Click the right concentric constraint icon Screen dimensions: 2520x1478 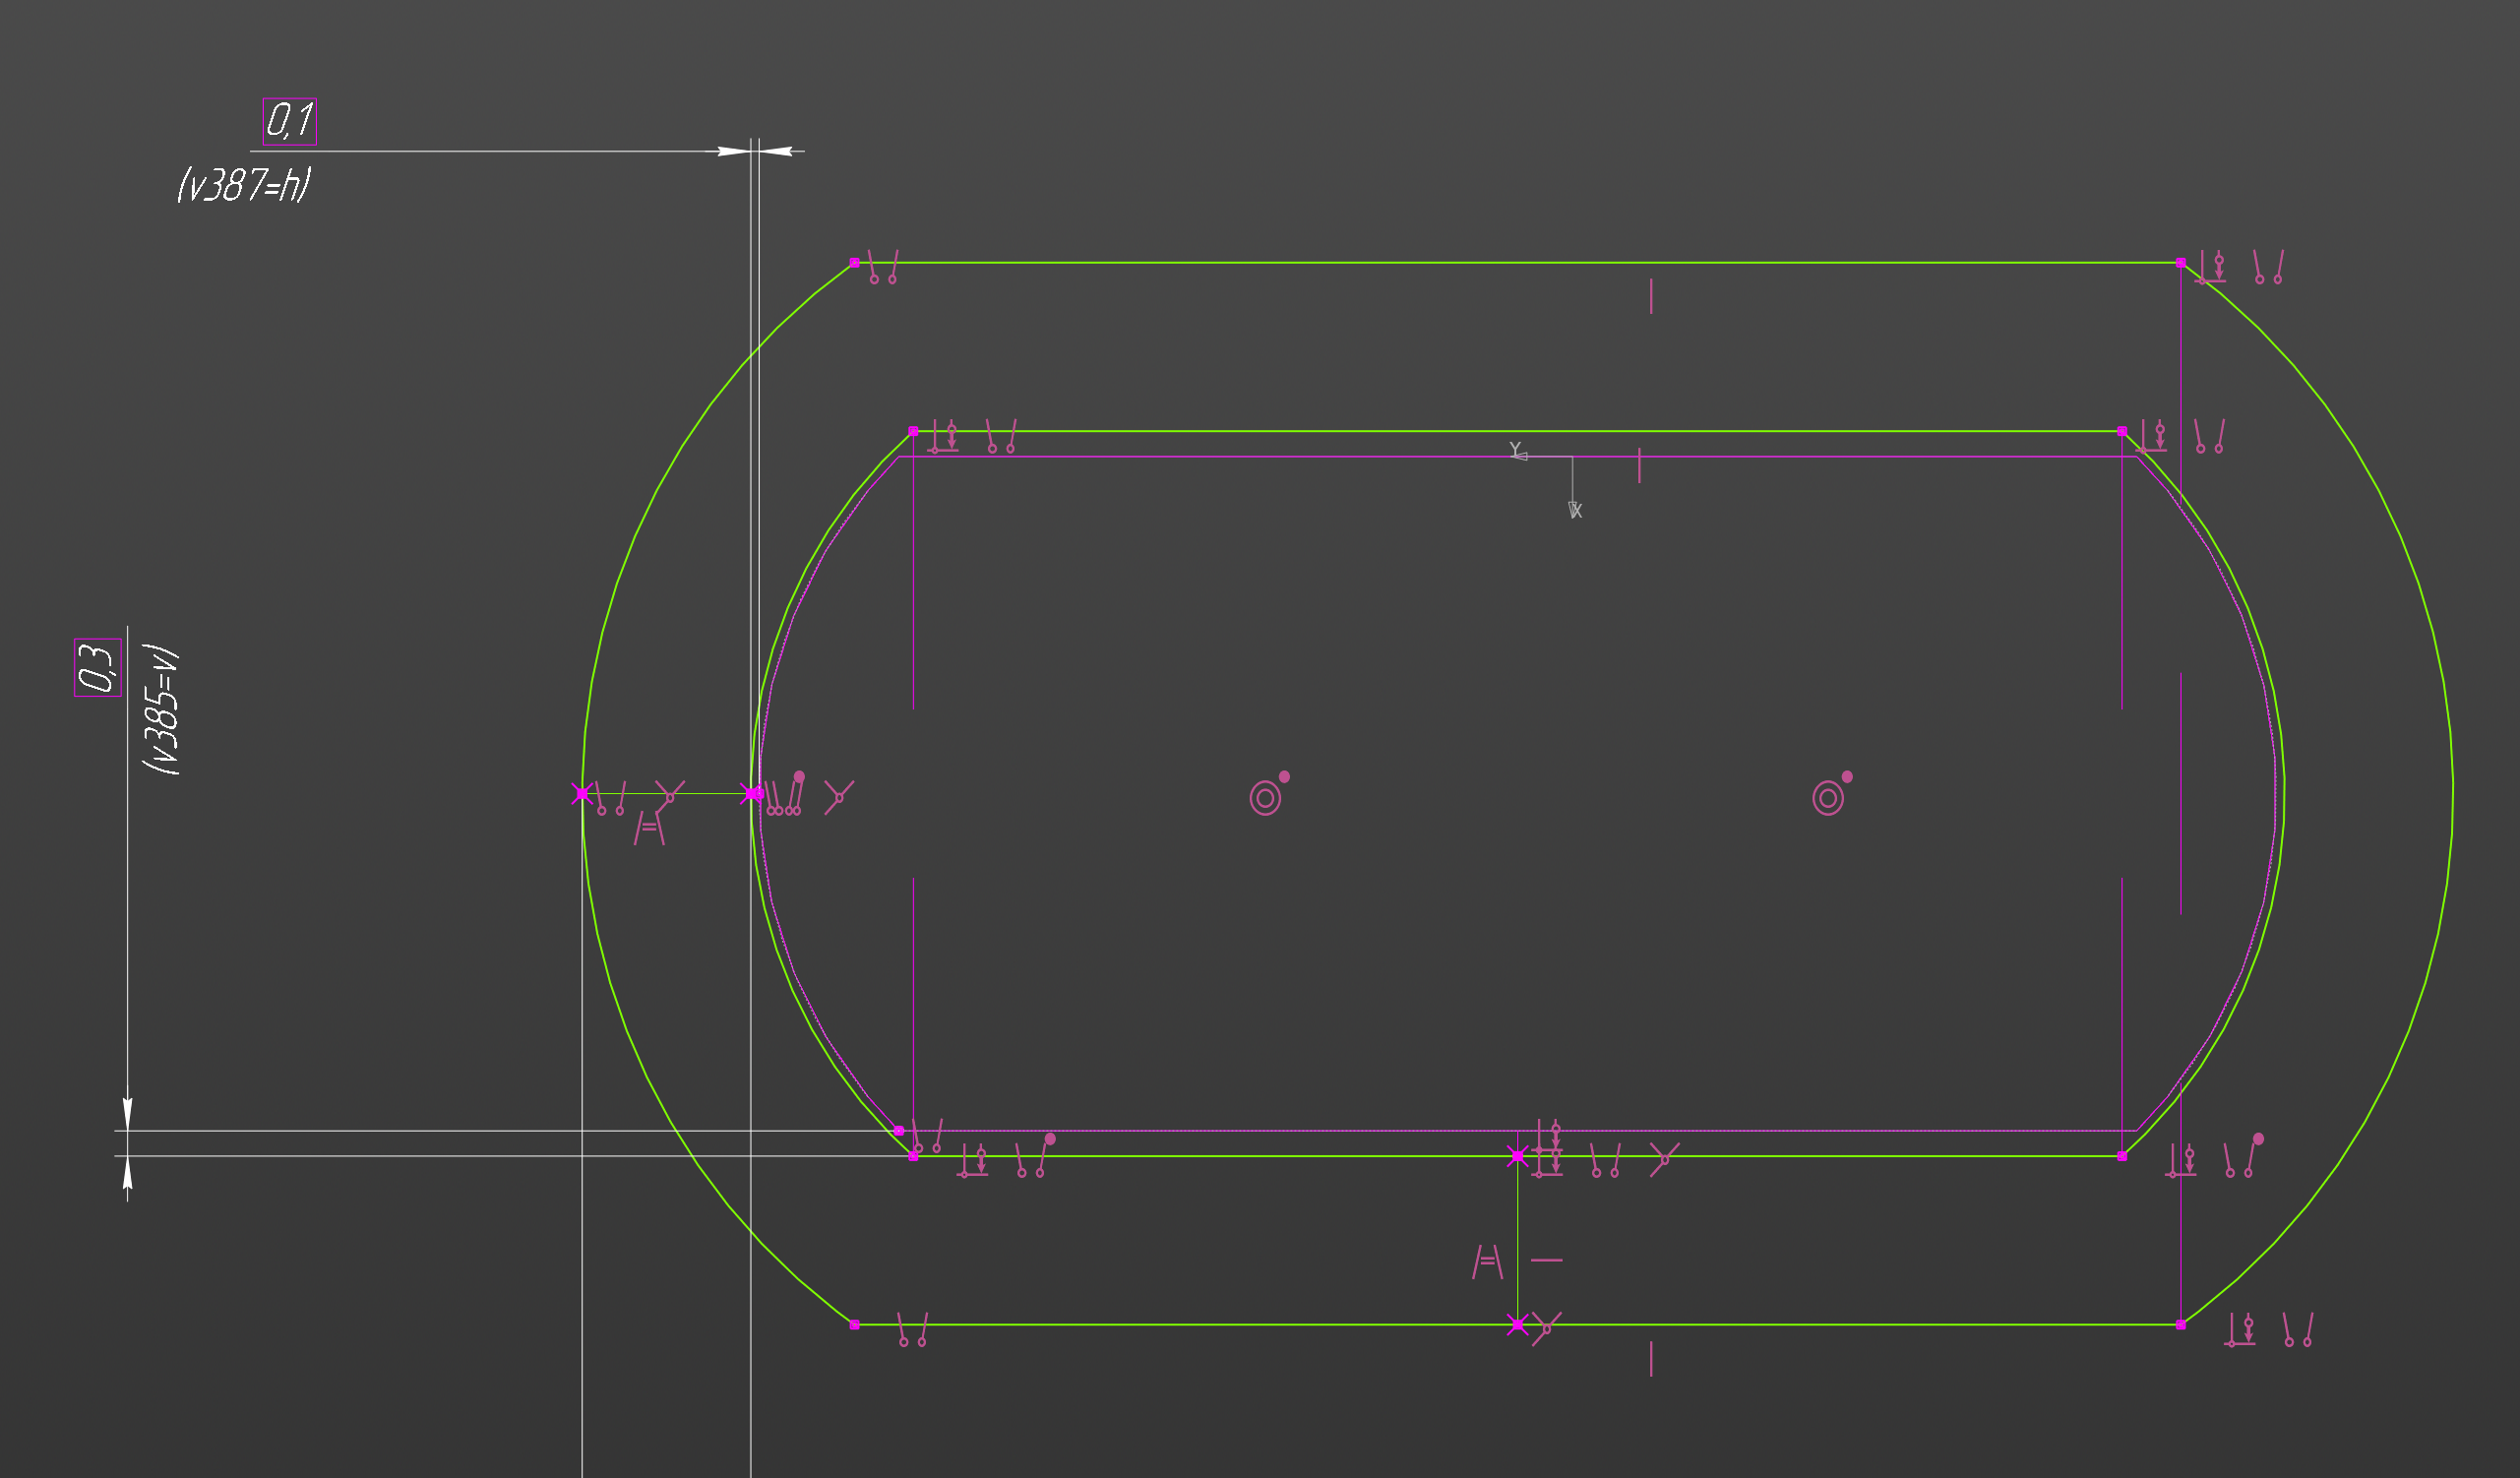1828,798
